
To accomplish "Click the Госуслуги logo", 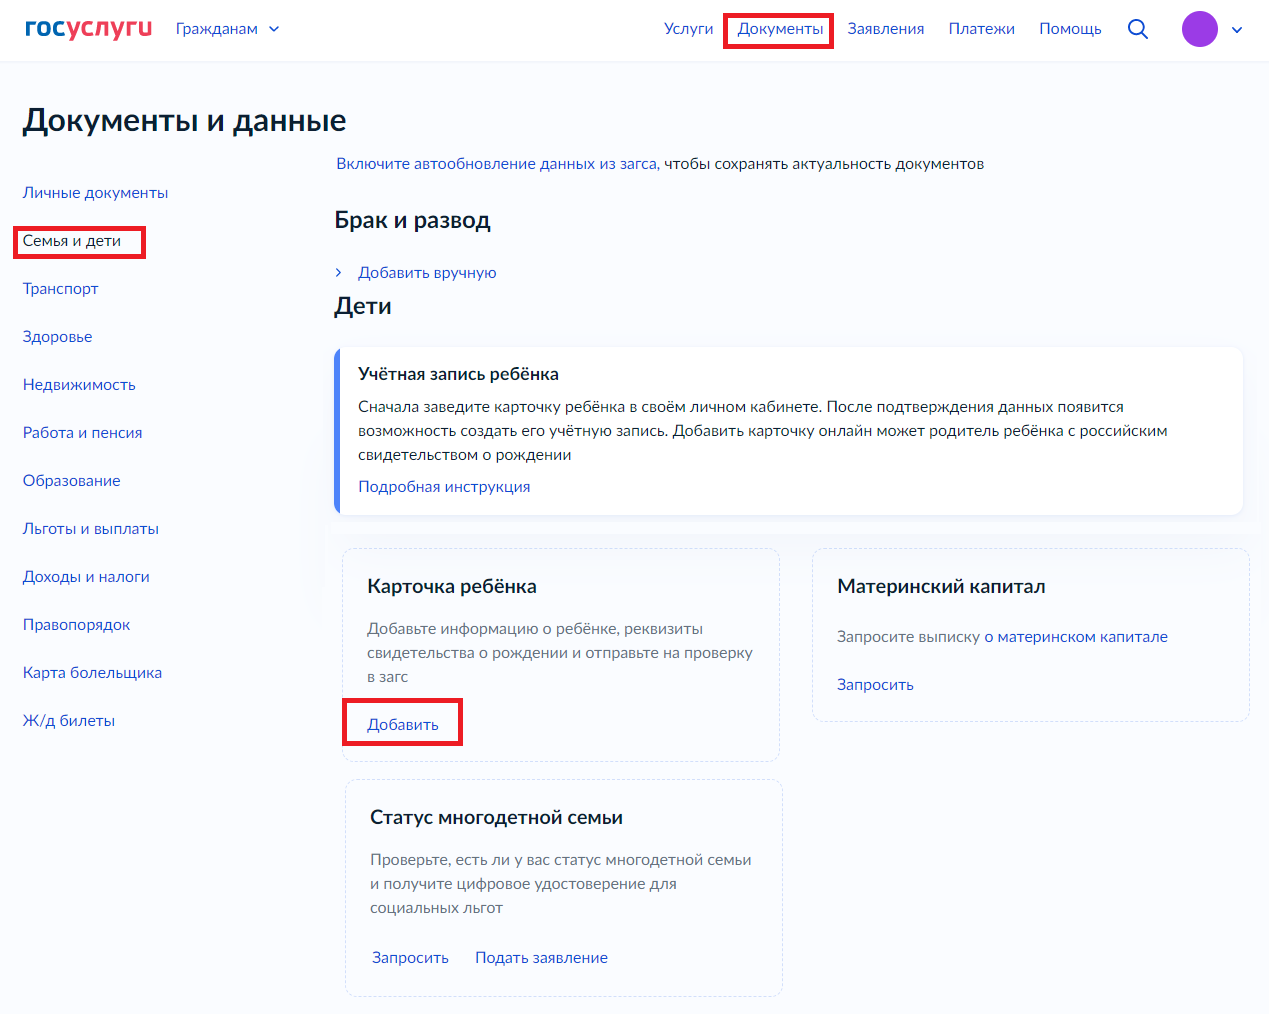I will (x=88, y=28).
